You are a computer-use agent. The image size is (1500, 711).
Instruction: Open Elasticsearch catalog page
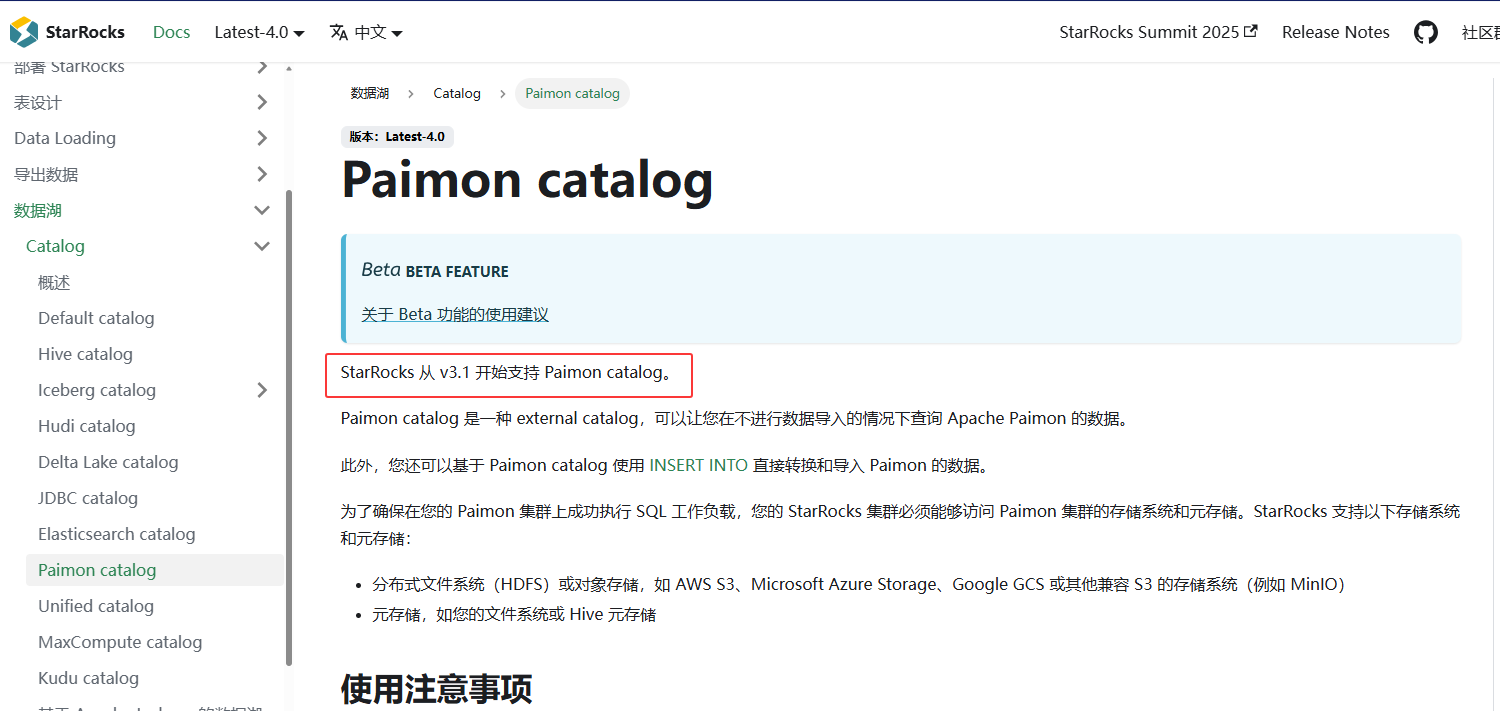click(x=117, y=534)
